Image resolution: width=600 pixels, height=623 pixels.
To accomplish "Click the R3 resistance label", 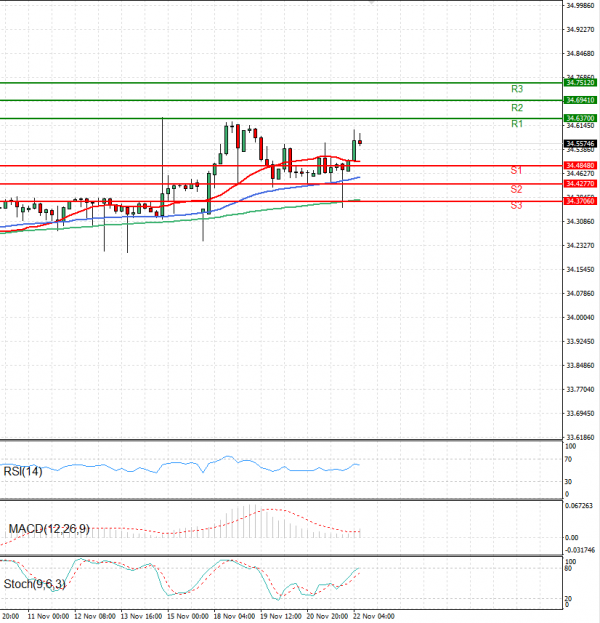I will tap(517, 89).
